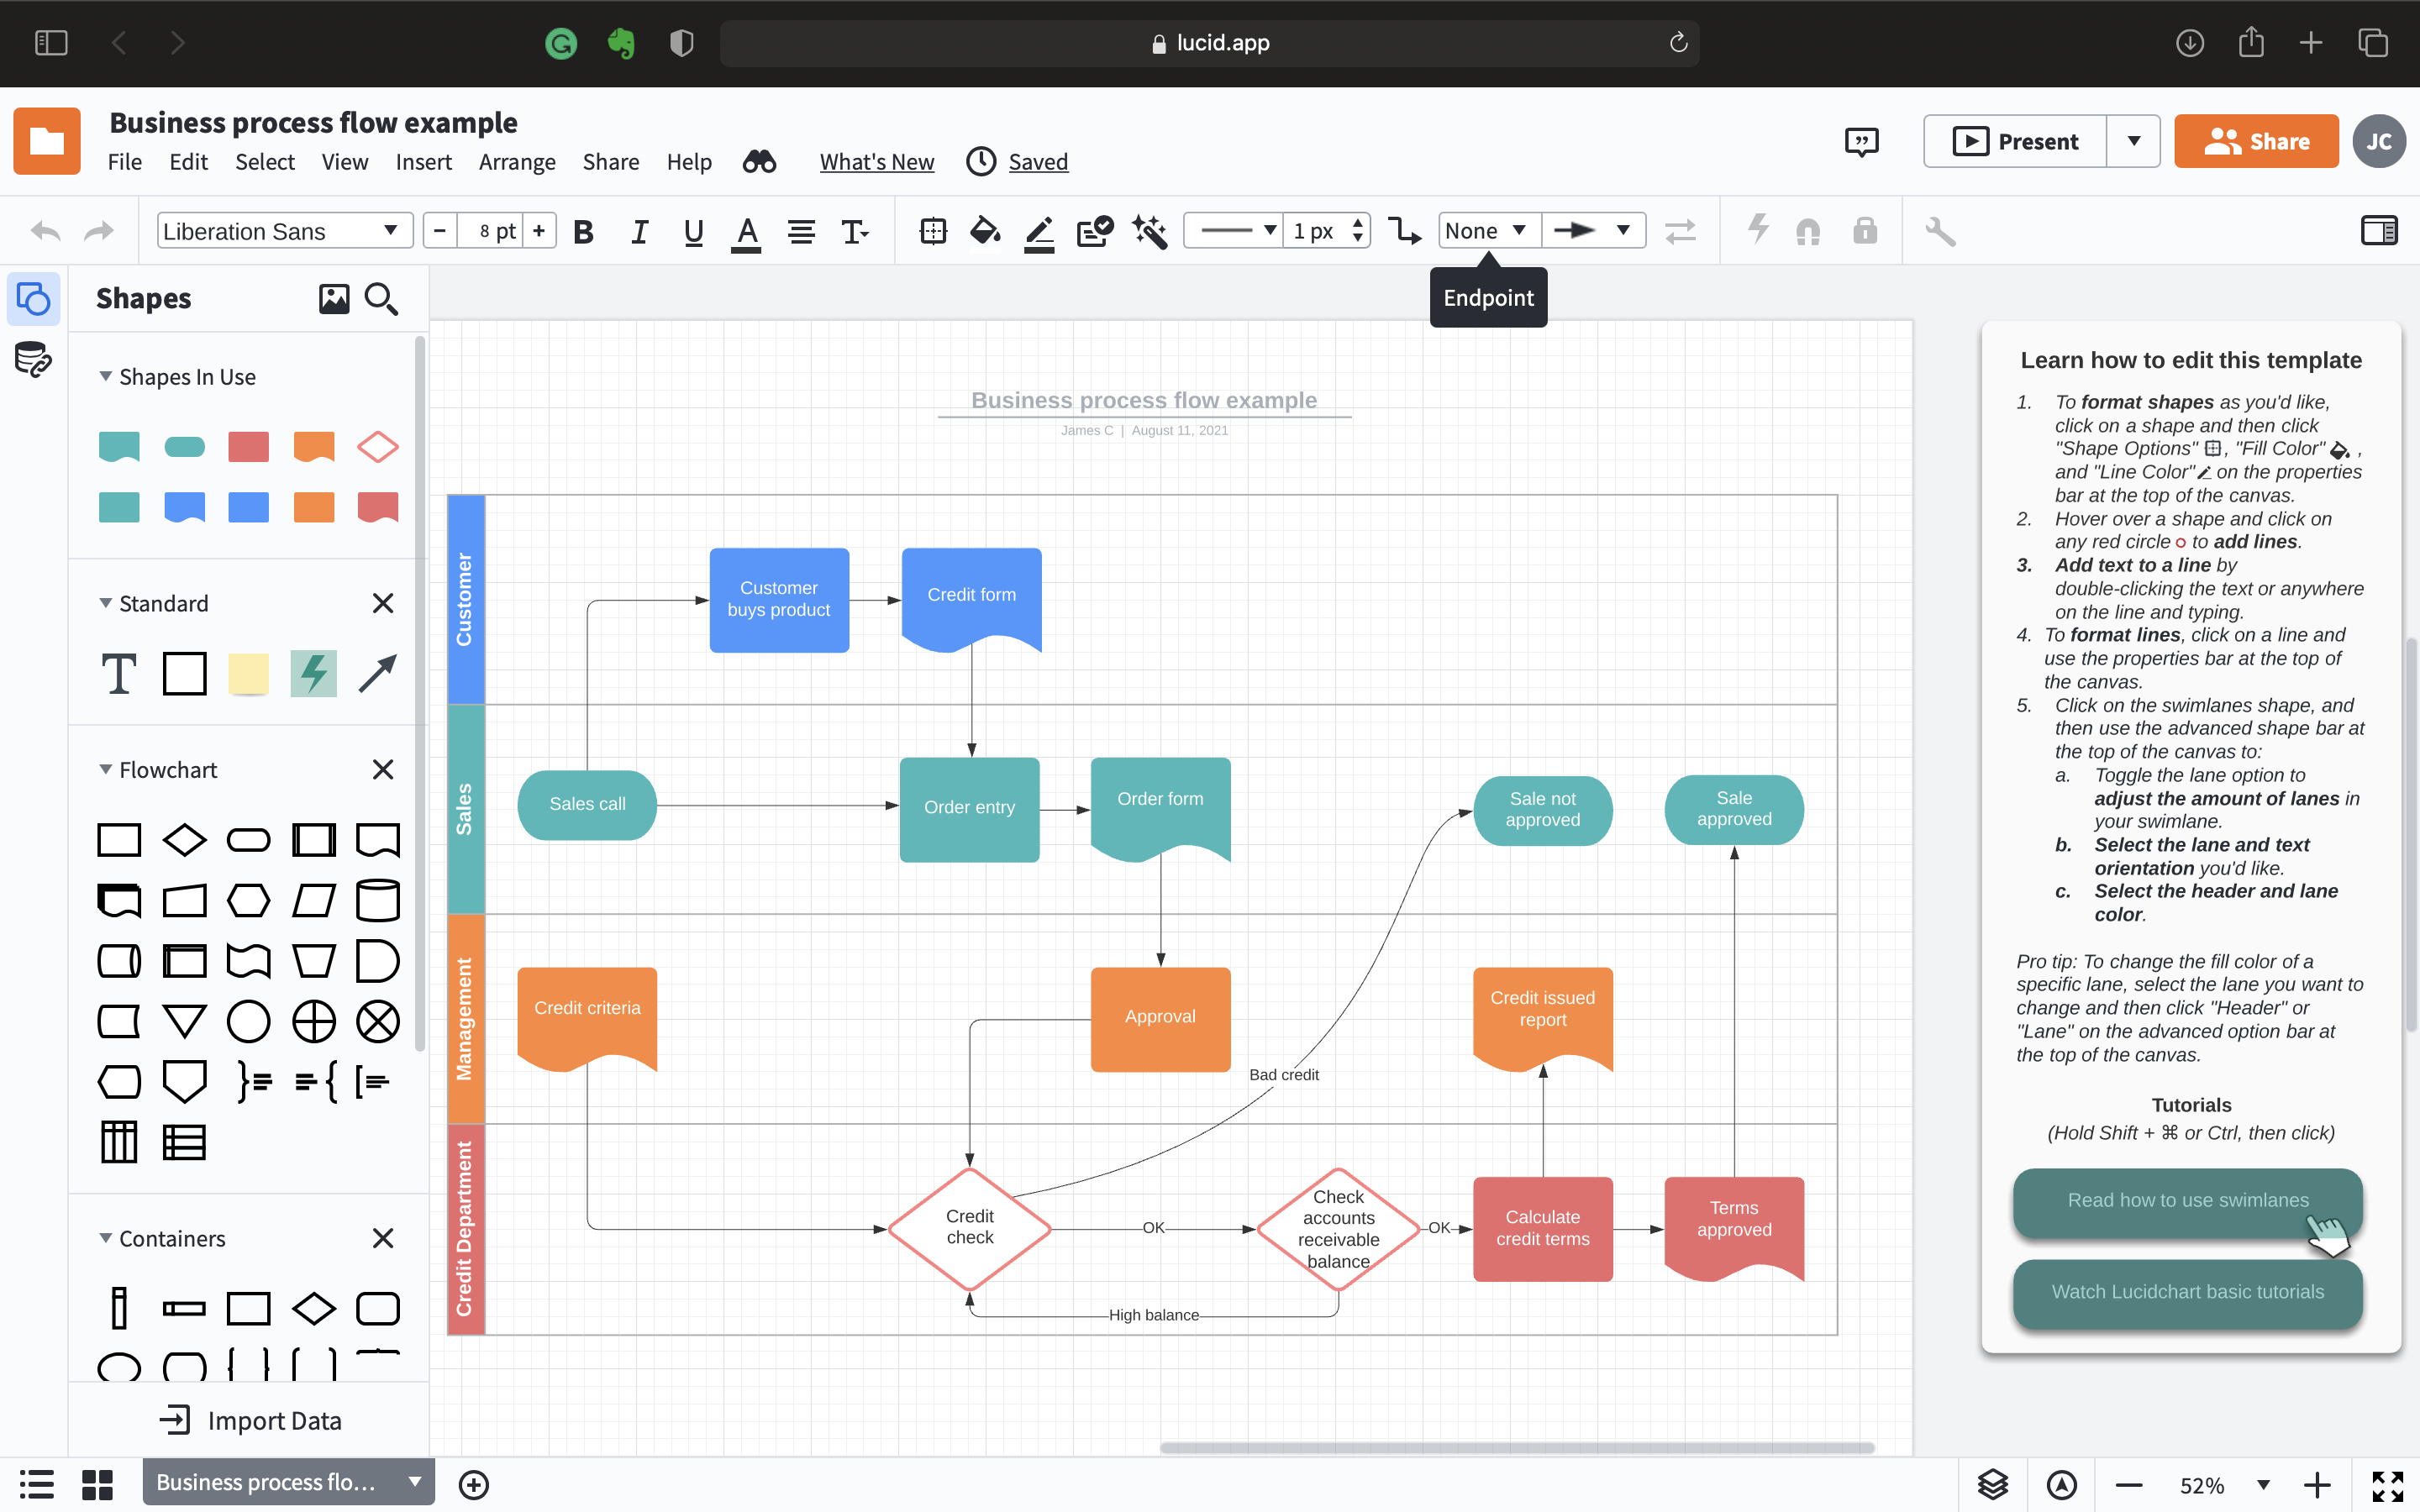The height and width of the screenshot is (1512, 2420).
Task: Click the Fill Color paint bucket icon
Action: click(984, 231)
